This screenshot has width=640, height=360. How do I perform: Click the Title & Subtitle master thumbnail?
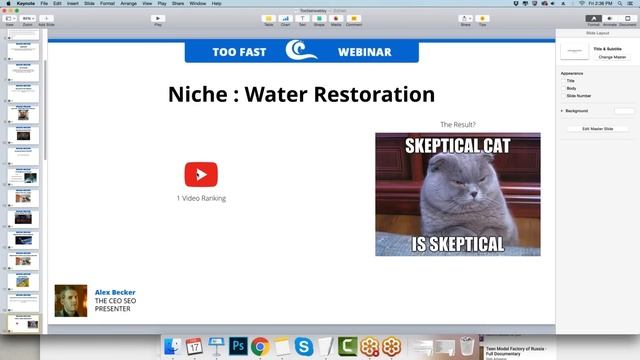[575, 51]
